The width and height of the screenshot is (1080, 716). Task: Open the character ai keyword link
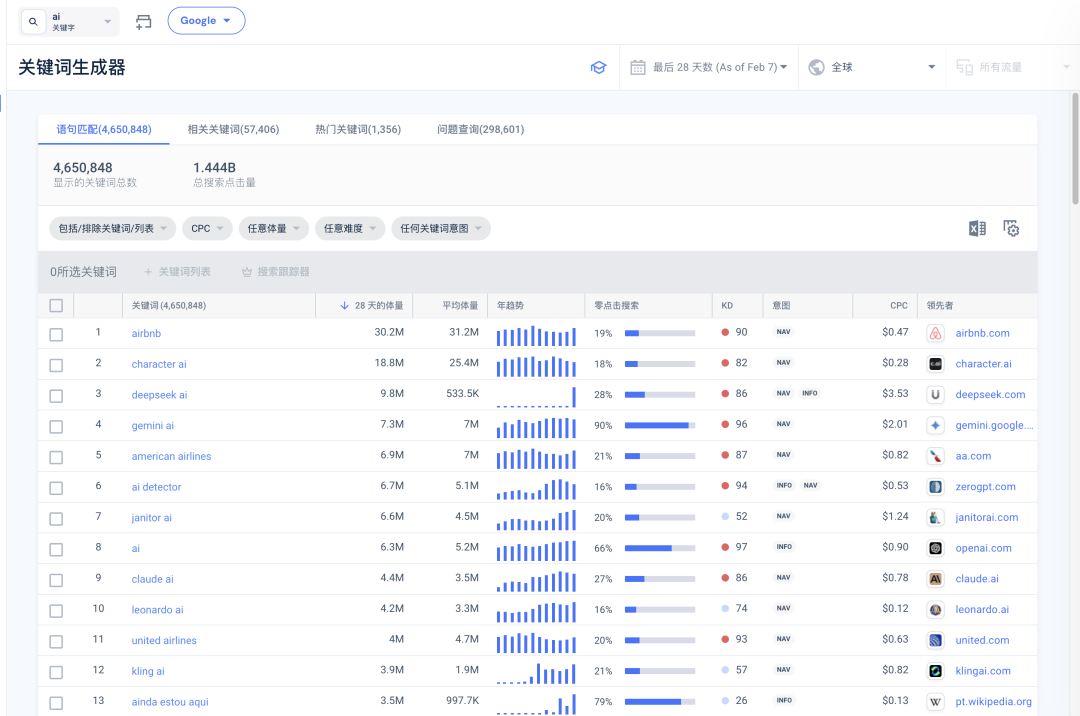tap(159, 364)
